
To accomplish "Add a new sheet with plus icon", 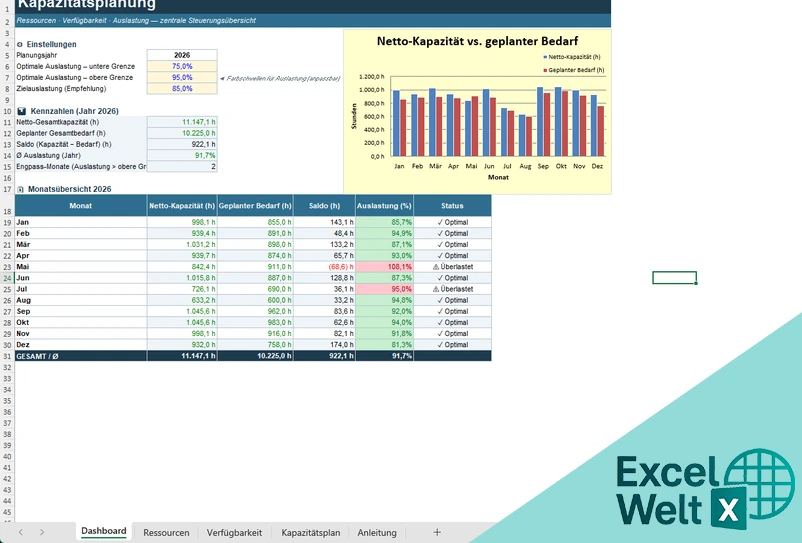I will click(x=437, y=532).
